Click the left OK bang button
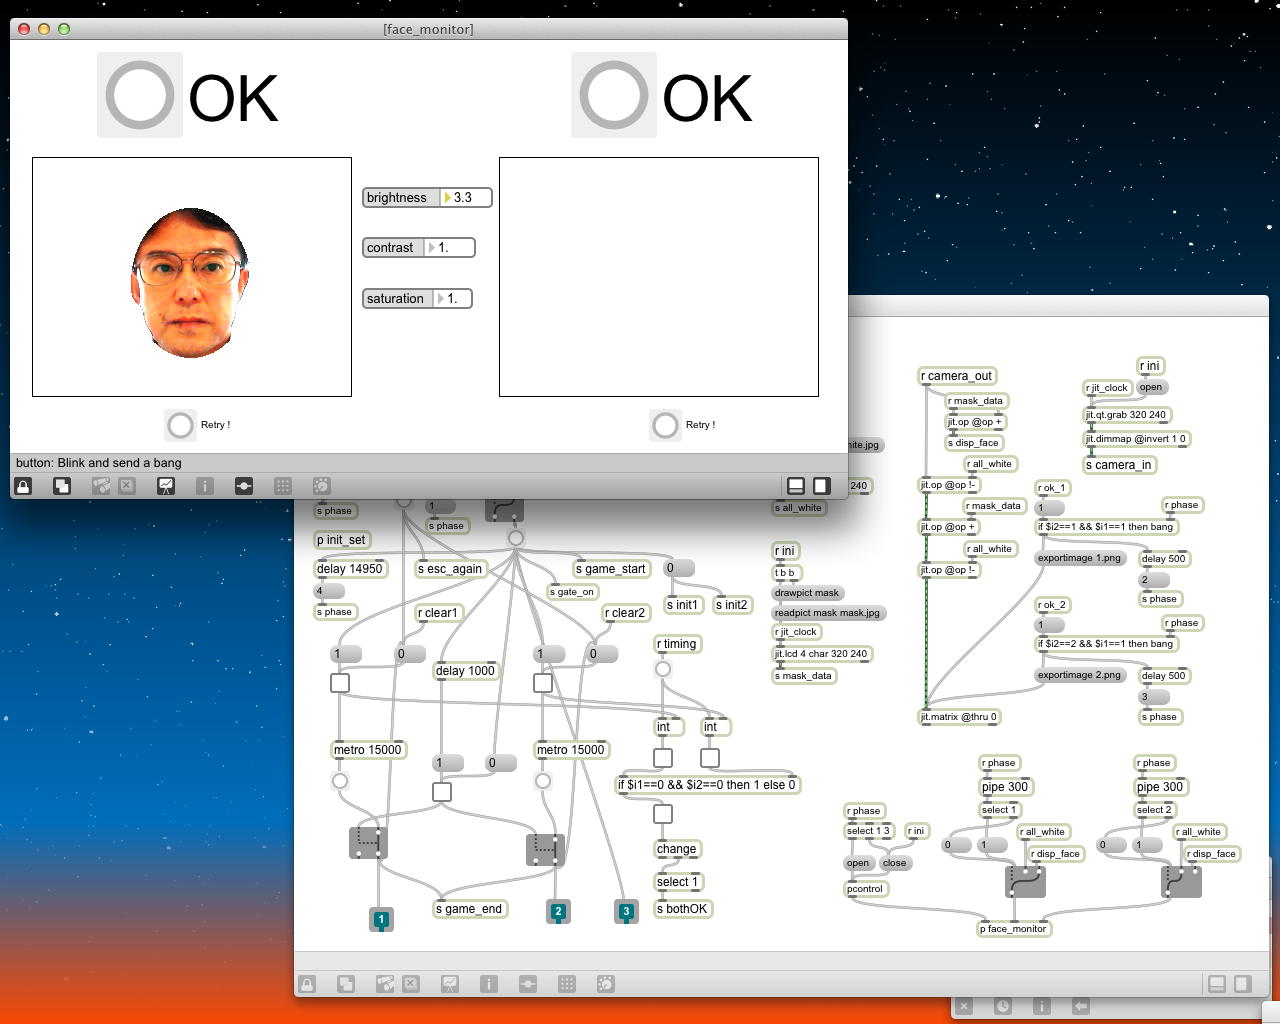1280x1024 pixels. (x=140, y=95)
